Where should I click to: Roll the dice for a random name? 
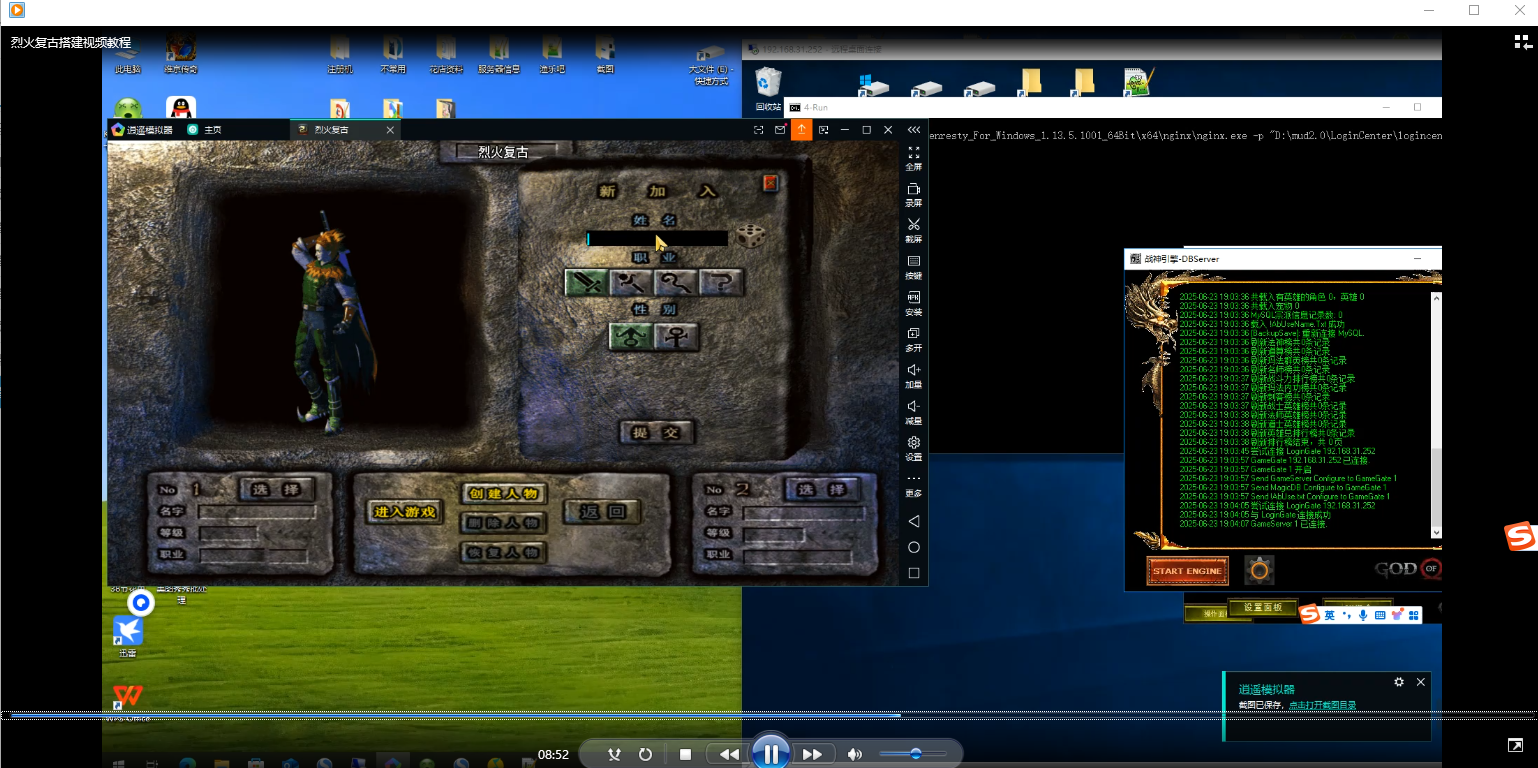point(749,236)
